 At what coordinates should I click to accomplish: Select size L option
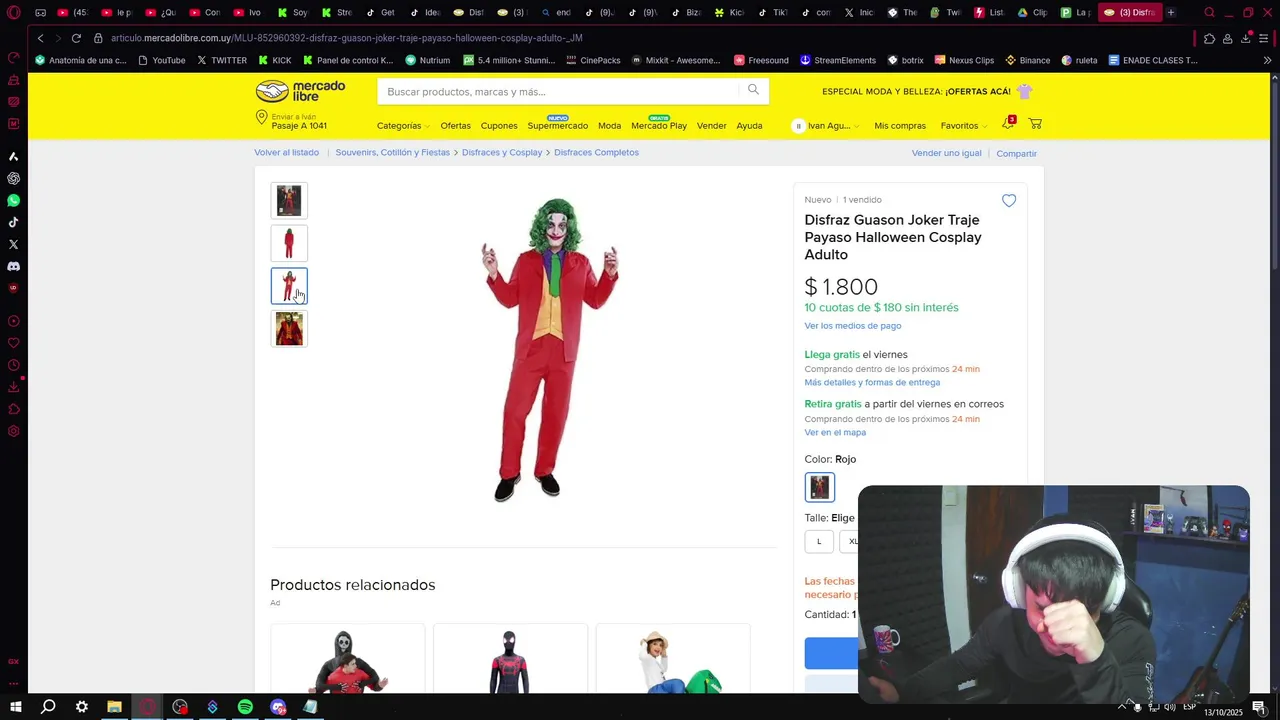[819, 541]
